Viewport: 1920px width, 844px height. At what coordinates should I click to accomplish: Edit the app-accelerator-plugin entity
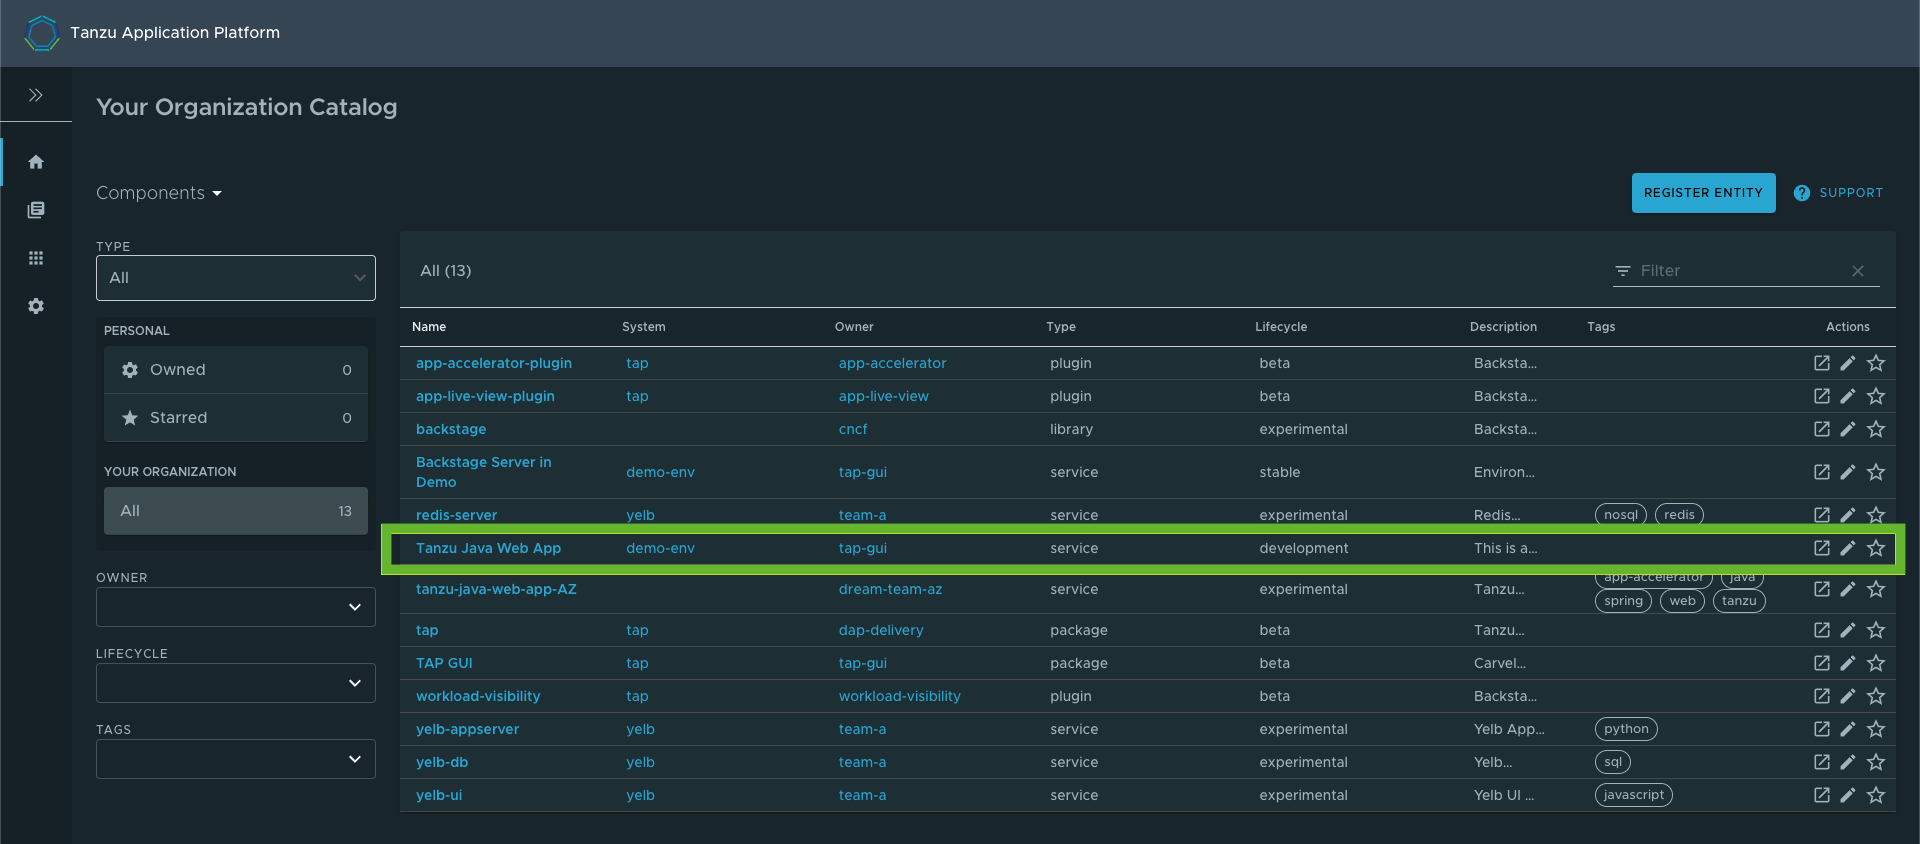coord(1848,363)
